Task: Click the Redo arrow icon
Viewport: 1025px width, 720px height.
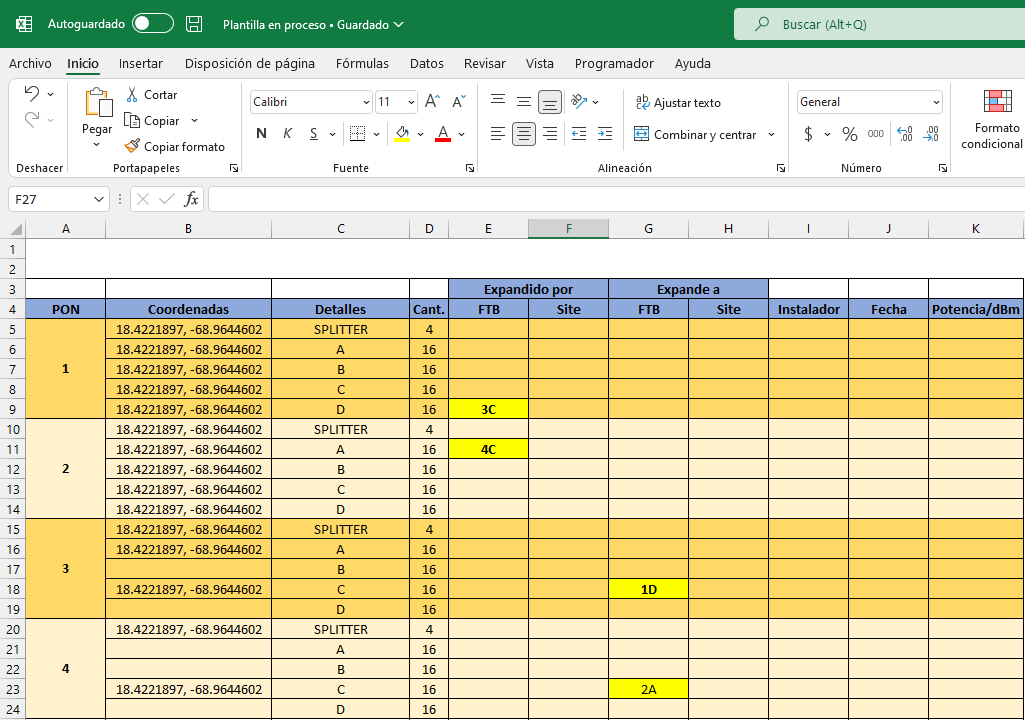Action: click(x=31, y=120)
